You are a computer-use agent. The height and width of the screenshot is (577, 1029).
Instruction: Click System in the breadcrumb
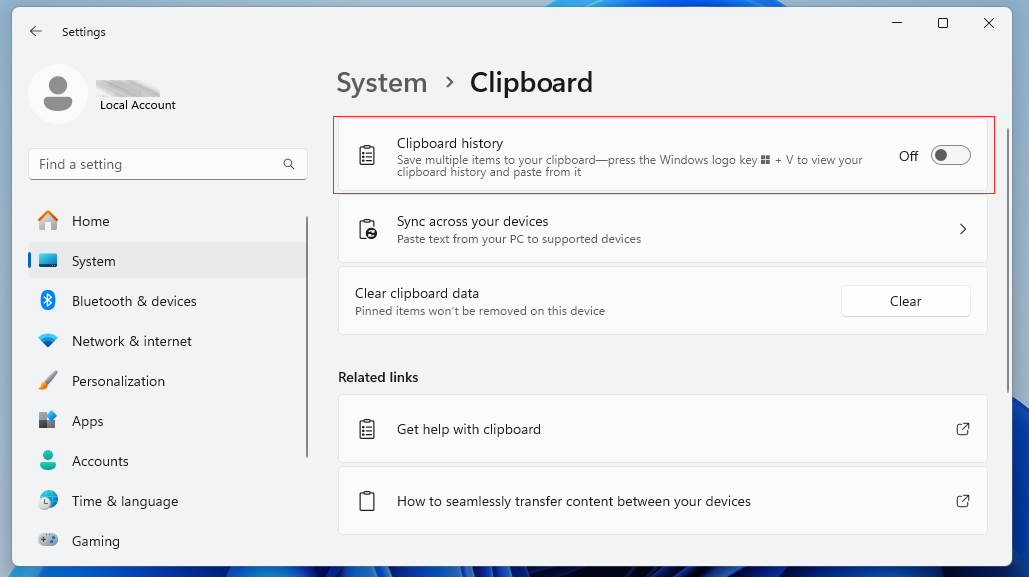[381, 83]
